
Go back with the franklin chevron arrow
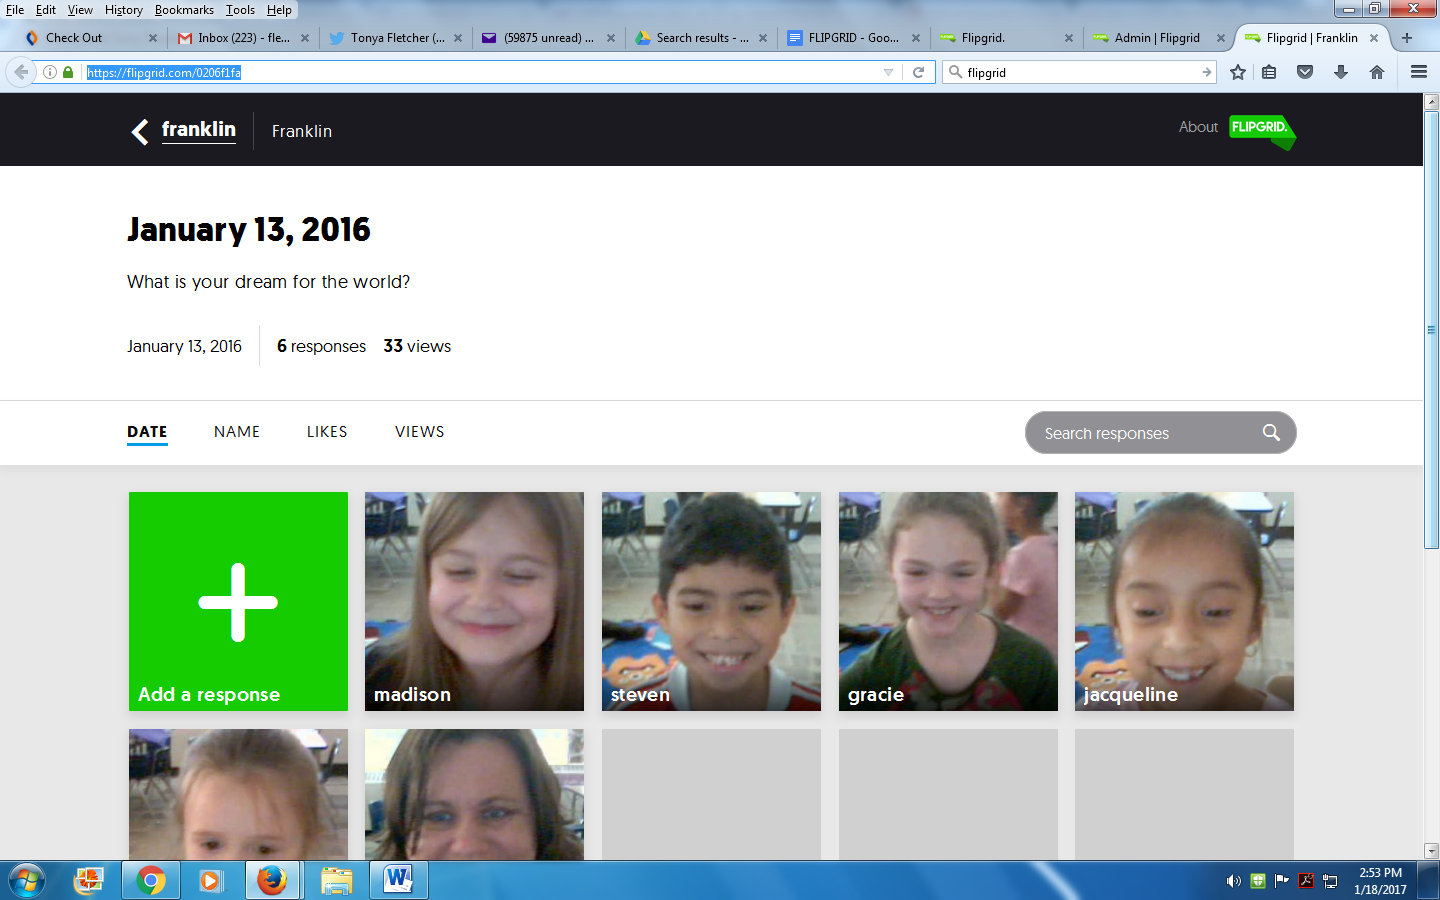click(140, 131)
